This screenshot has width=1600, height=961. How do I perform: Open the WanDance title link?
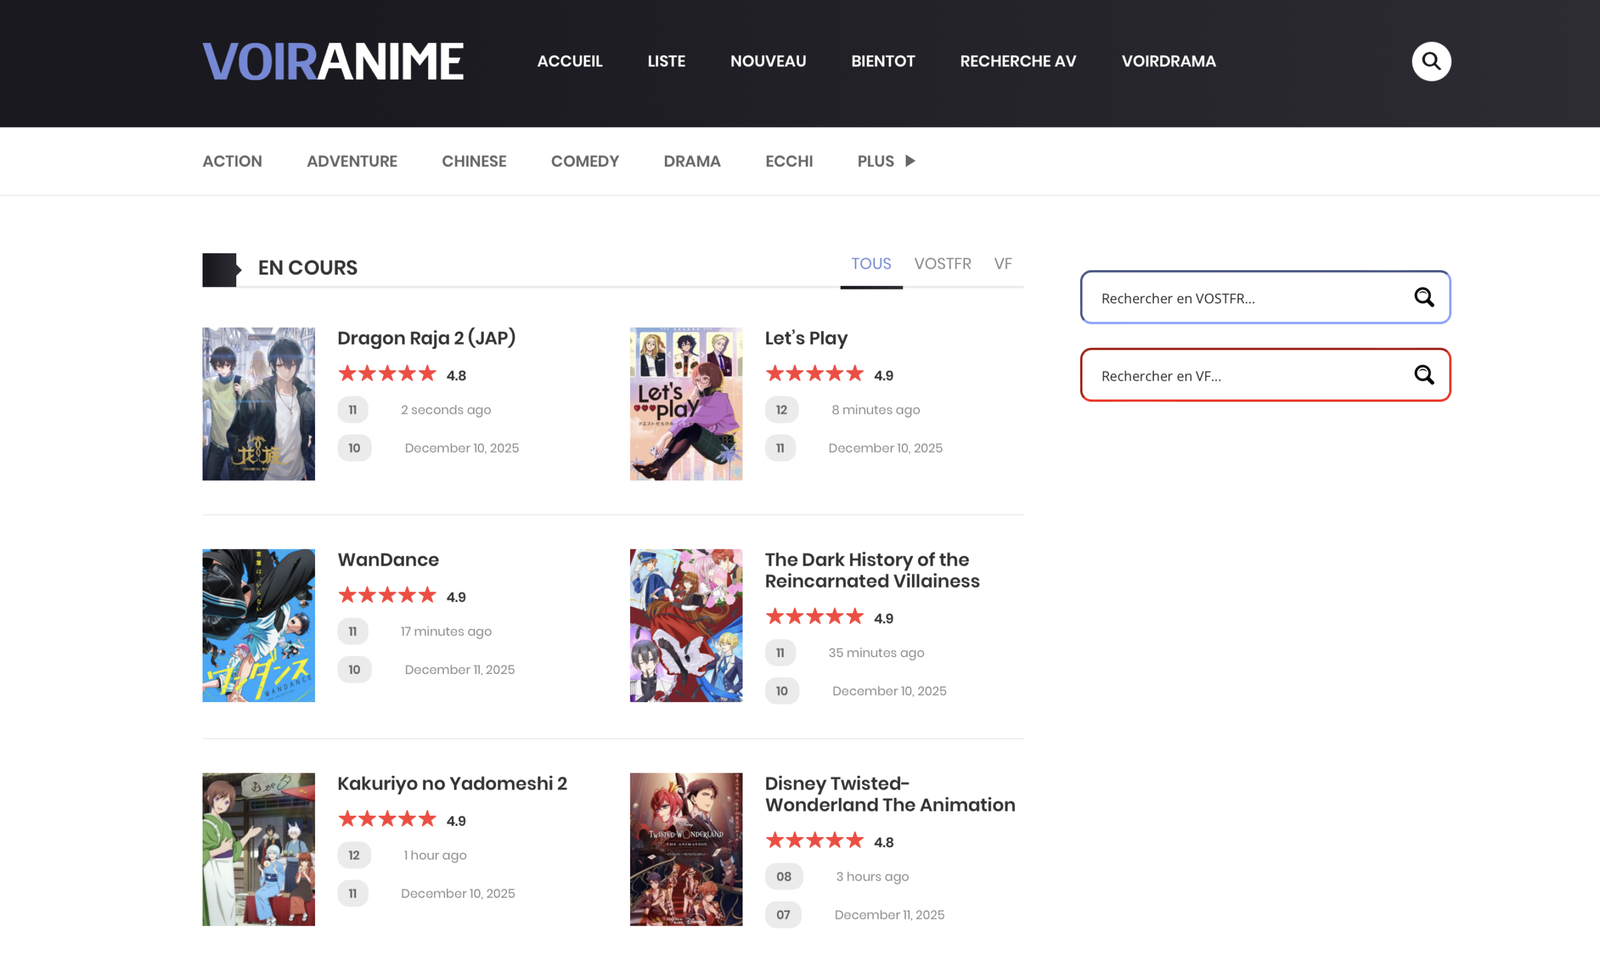388,560
